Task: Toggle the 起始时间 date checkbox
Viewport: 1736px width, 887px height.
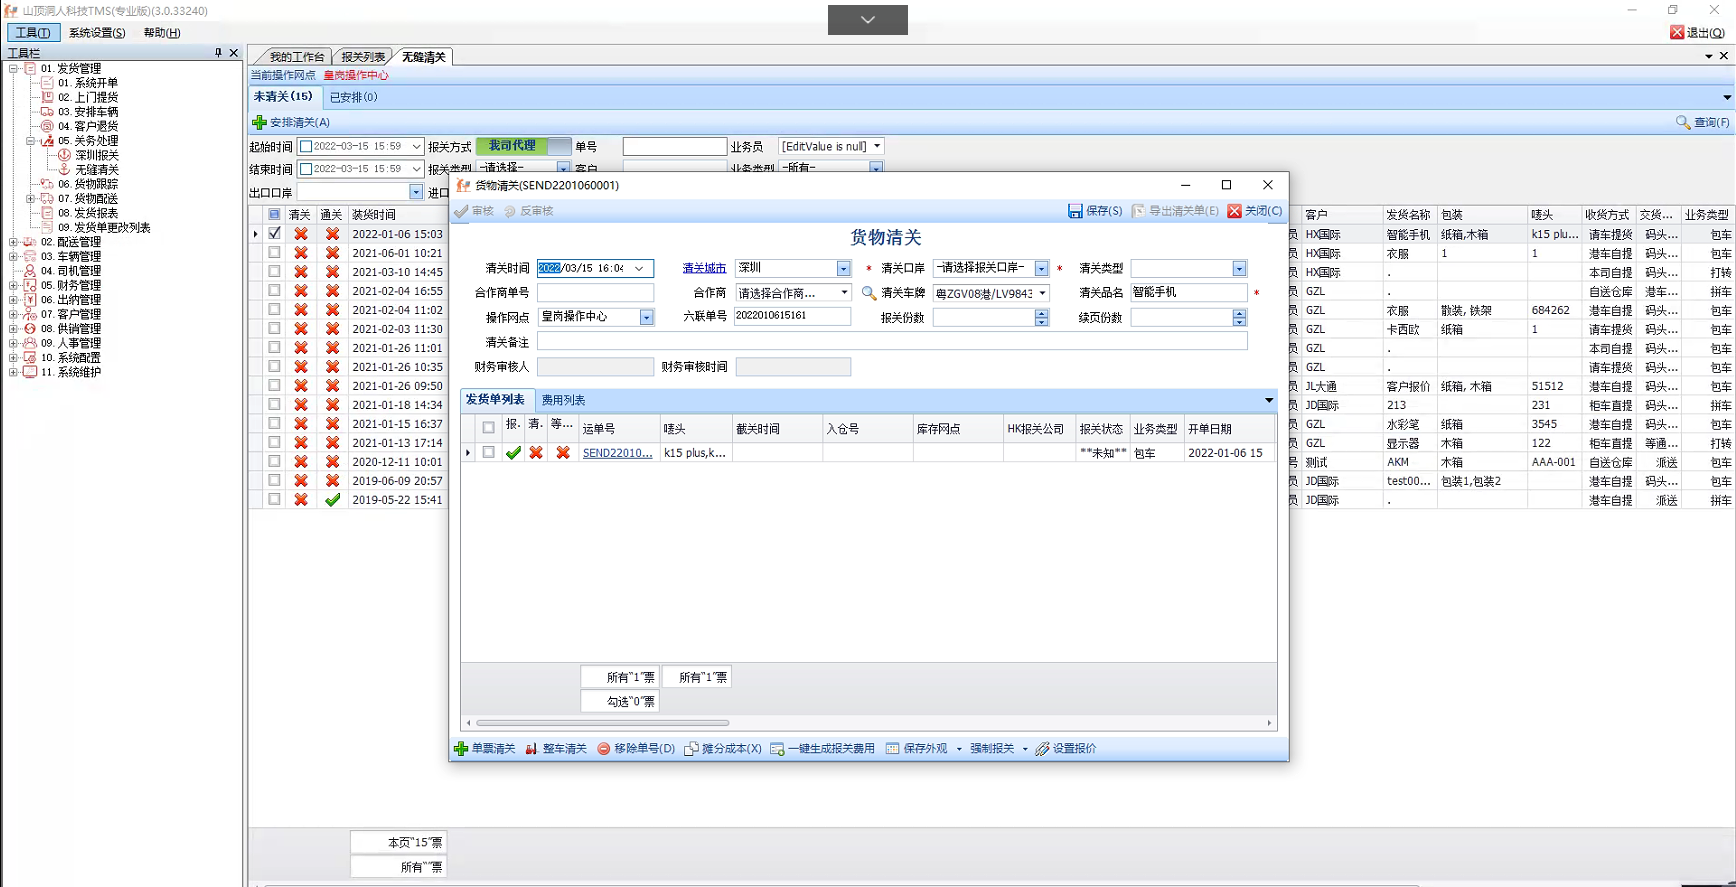Action: [x=307, y=147]
